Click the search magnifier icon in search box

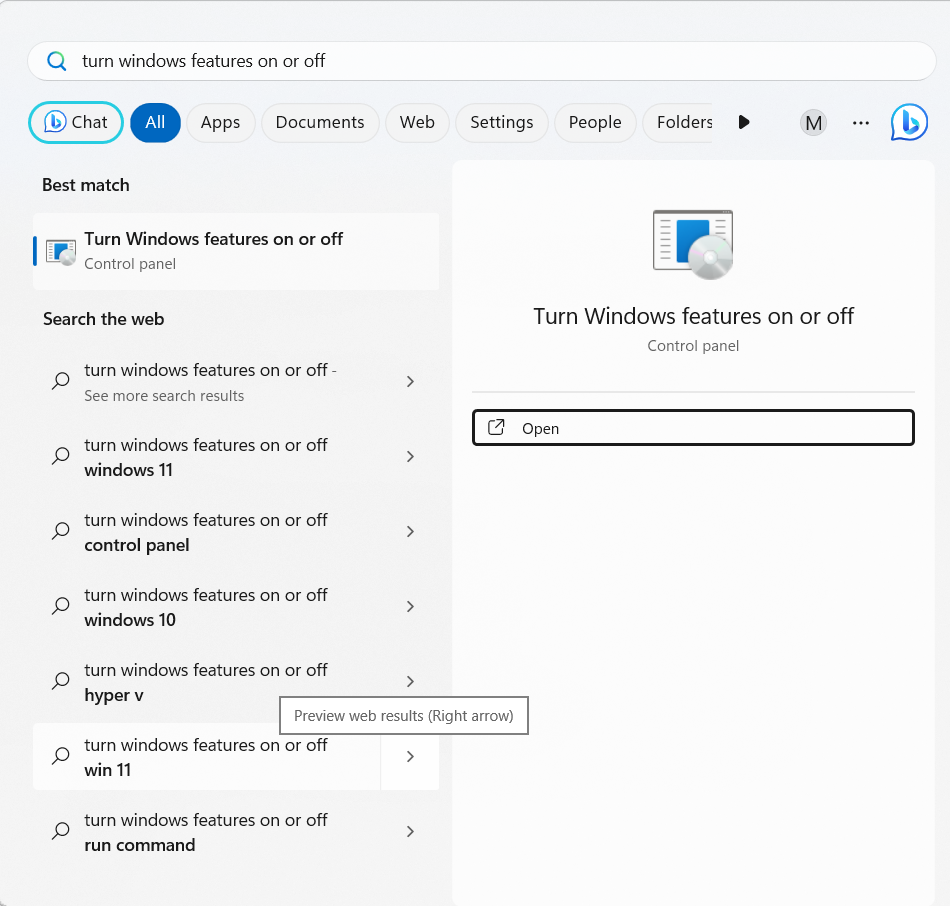click(57, 61)
